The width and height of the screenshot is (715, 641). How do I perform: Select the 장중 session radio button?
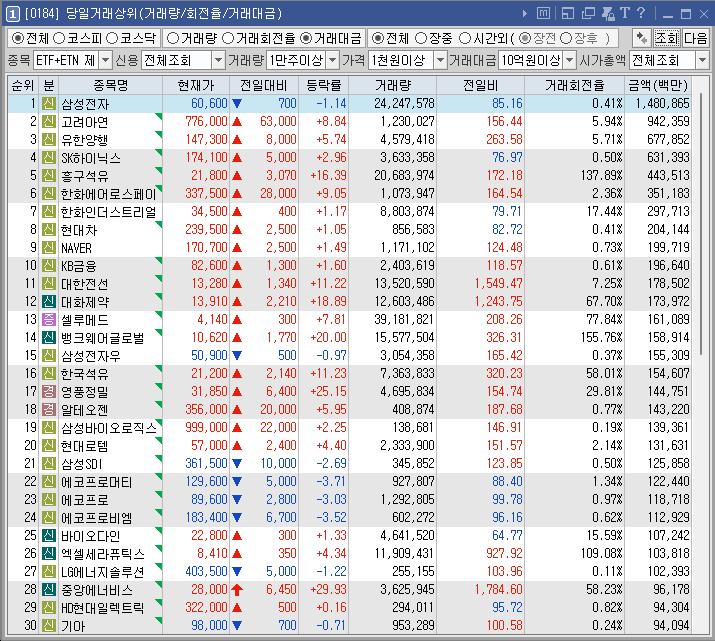pos(421,38)
